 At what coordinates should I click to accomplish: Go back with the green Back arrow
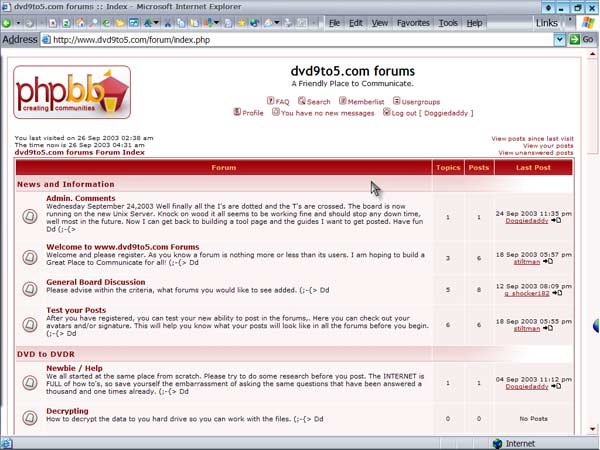tap(7, 23)
